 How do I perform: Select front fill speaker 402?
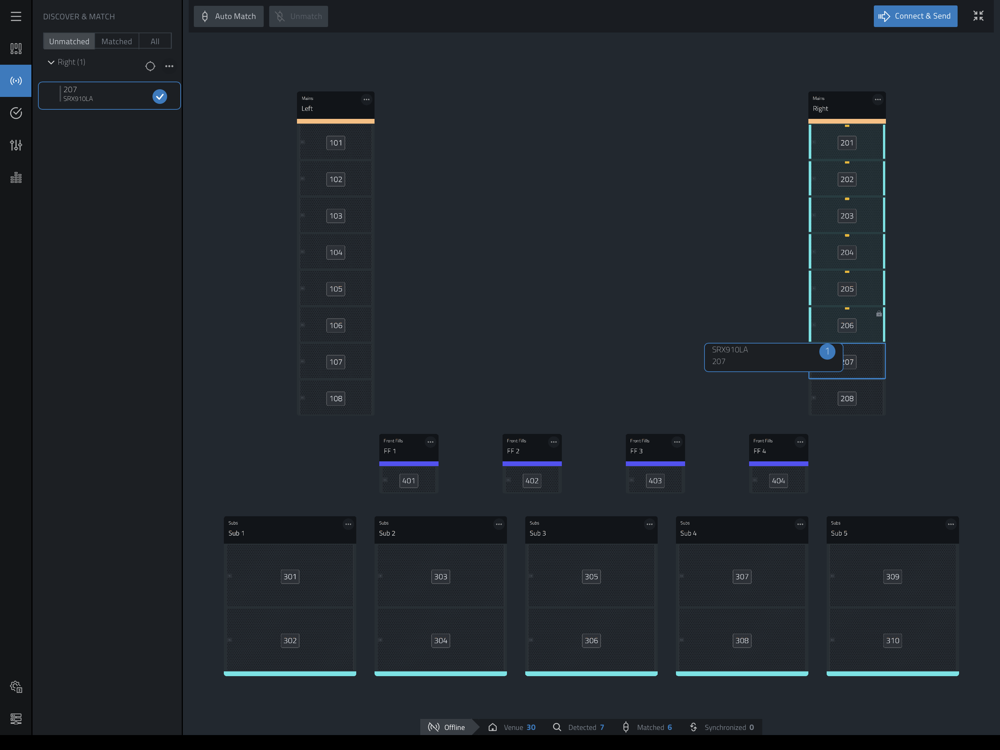pyautogui.click(x=532, y=481)
